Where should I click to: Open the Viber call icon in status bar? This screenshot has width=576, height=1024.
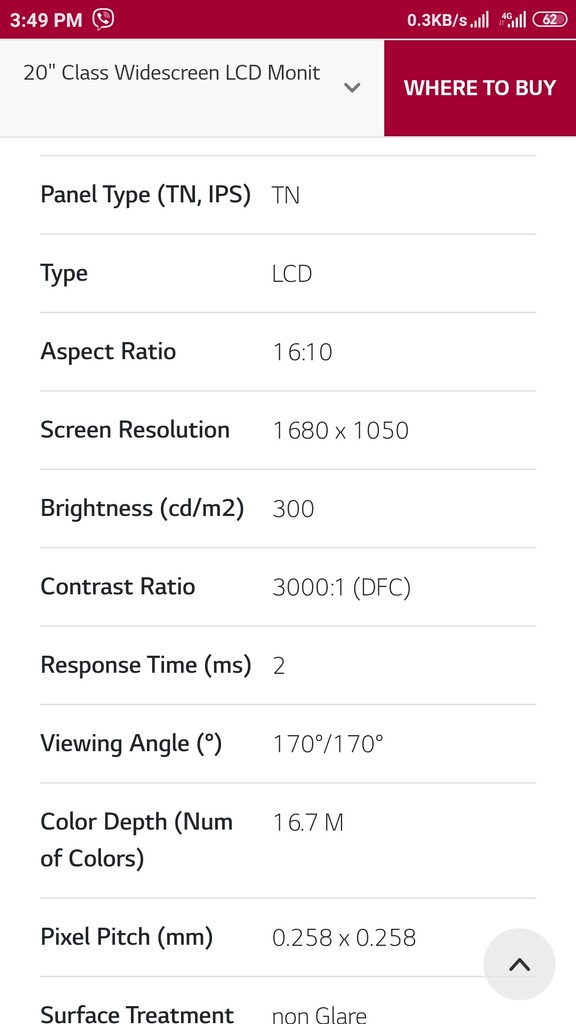pyautogui.click(x=103, y=20)
